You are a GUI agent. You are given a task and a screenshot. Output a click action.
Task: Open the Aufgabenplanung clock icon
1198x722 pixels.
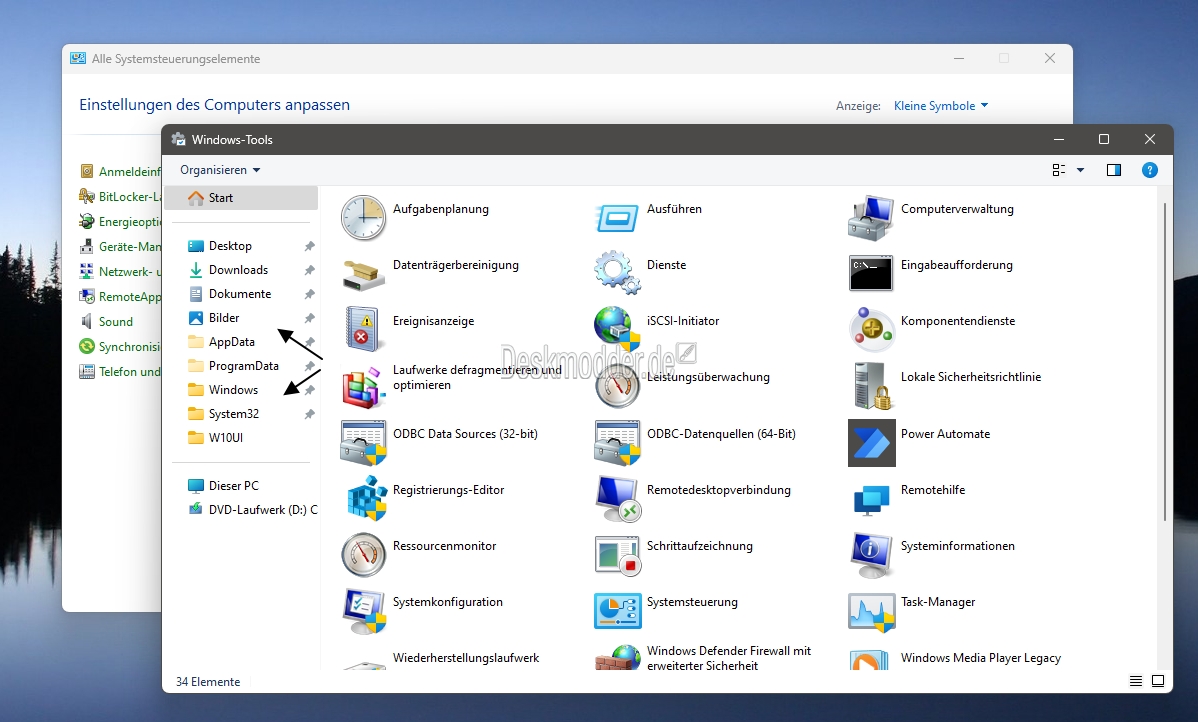(x=364, y=218)
